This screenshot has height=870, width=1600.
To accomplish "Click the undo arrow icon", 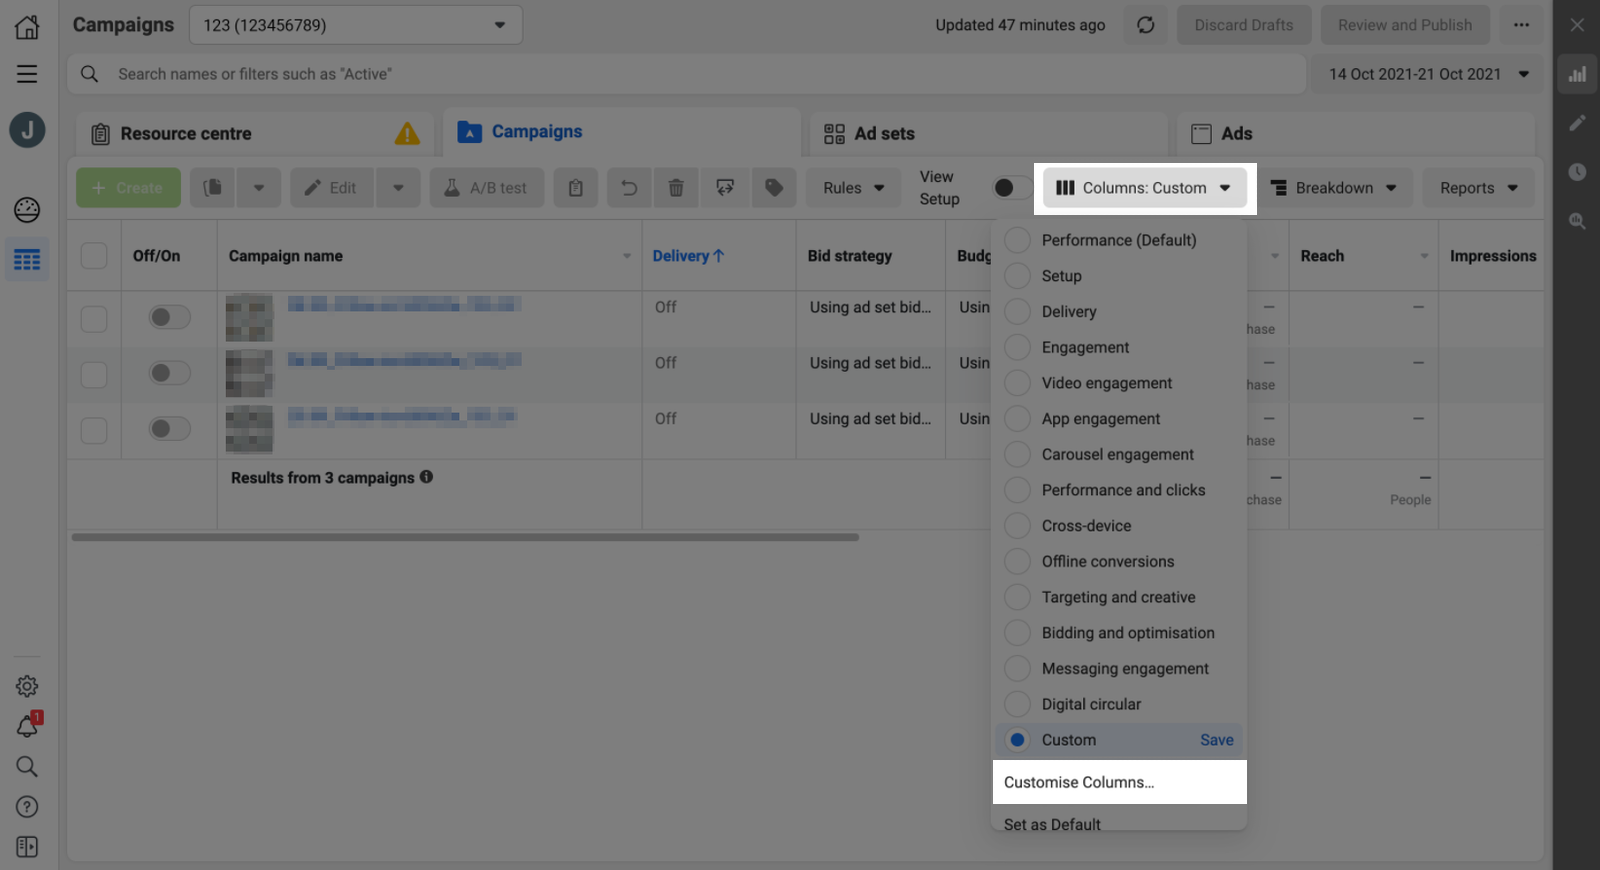I will [x=628, y=188].
